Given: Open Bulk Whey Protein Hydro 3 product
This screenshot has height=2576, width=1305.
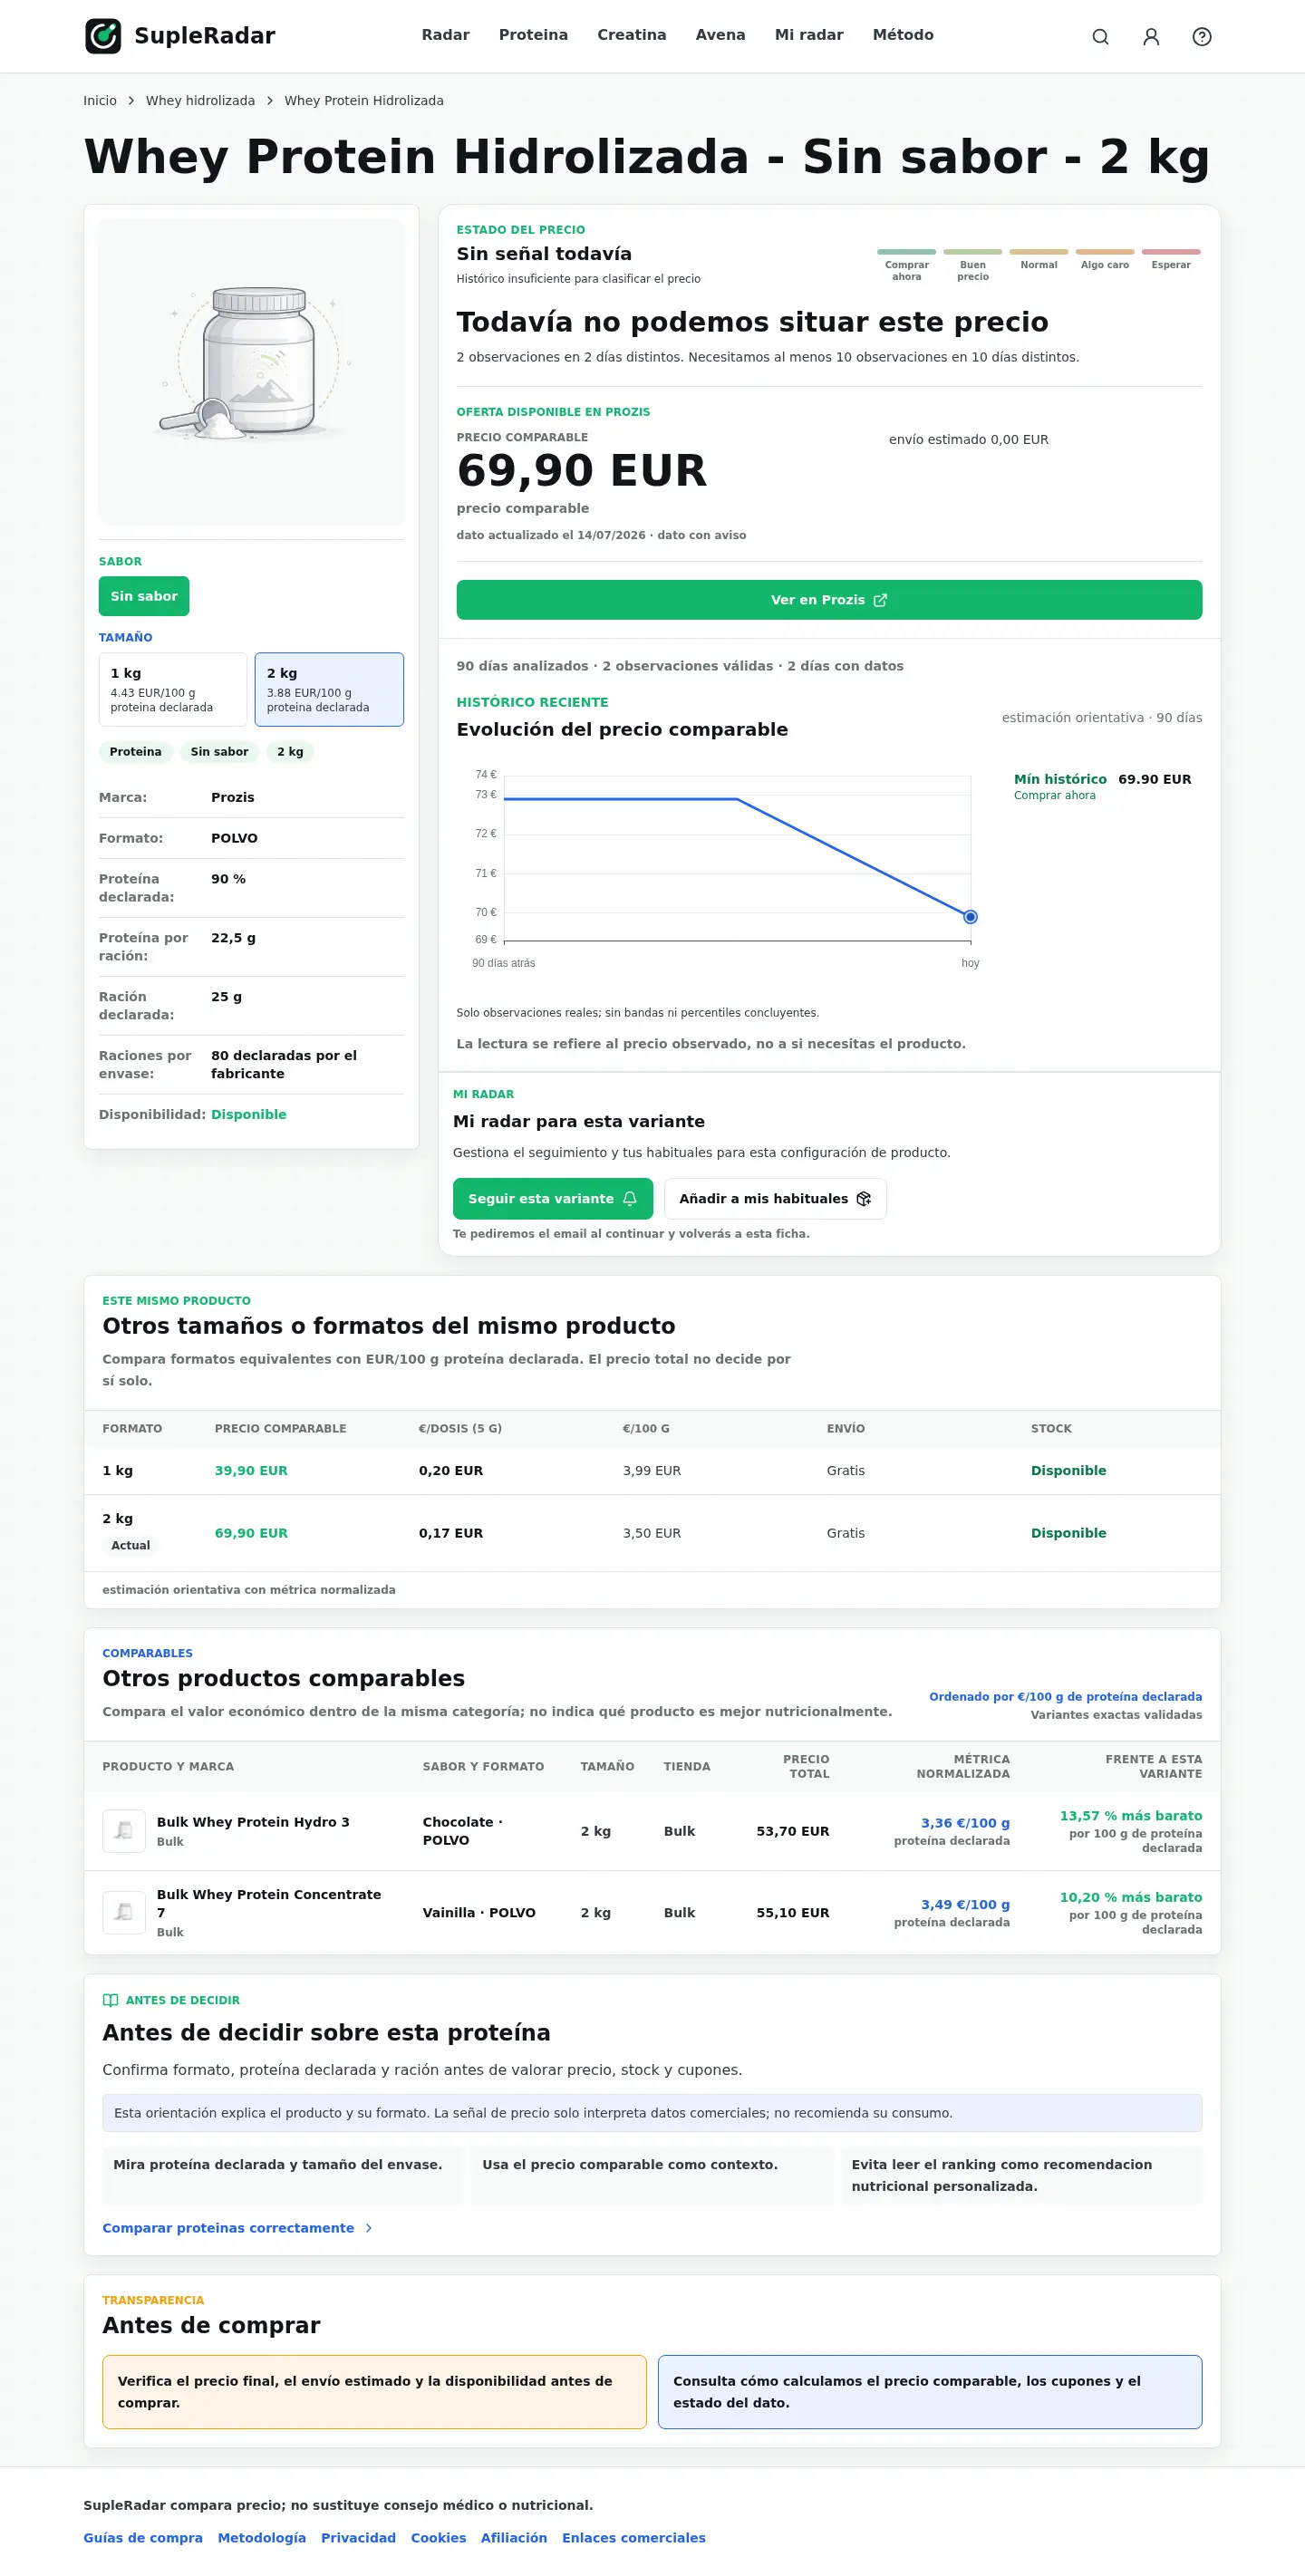Looking at the screenshot, I should pyautogui.click(x=253, y=1822).
